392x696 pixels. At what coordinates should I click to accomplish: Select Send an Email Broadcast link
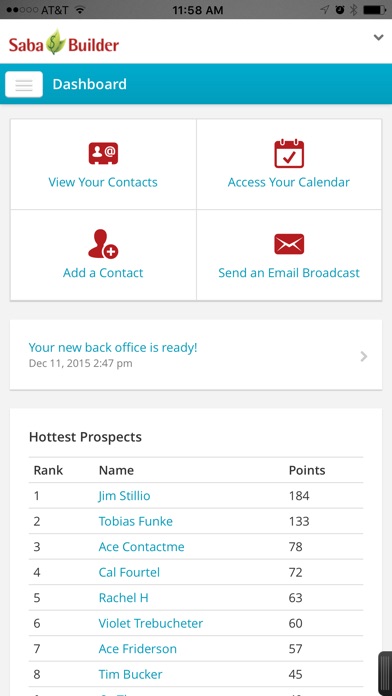(289, 273)
